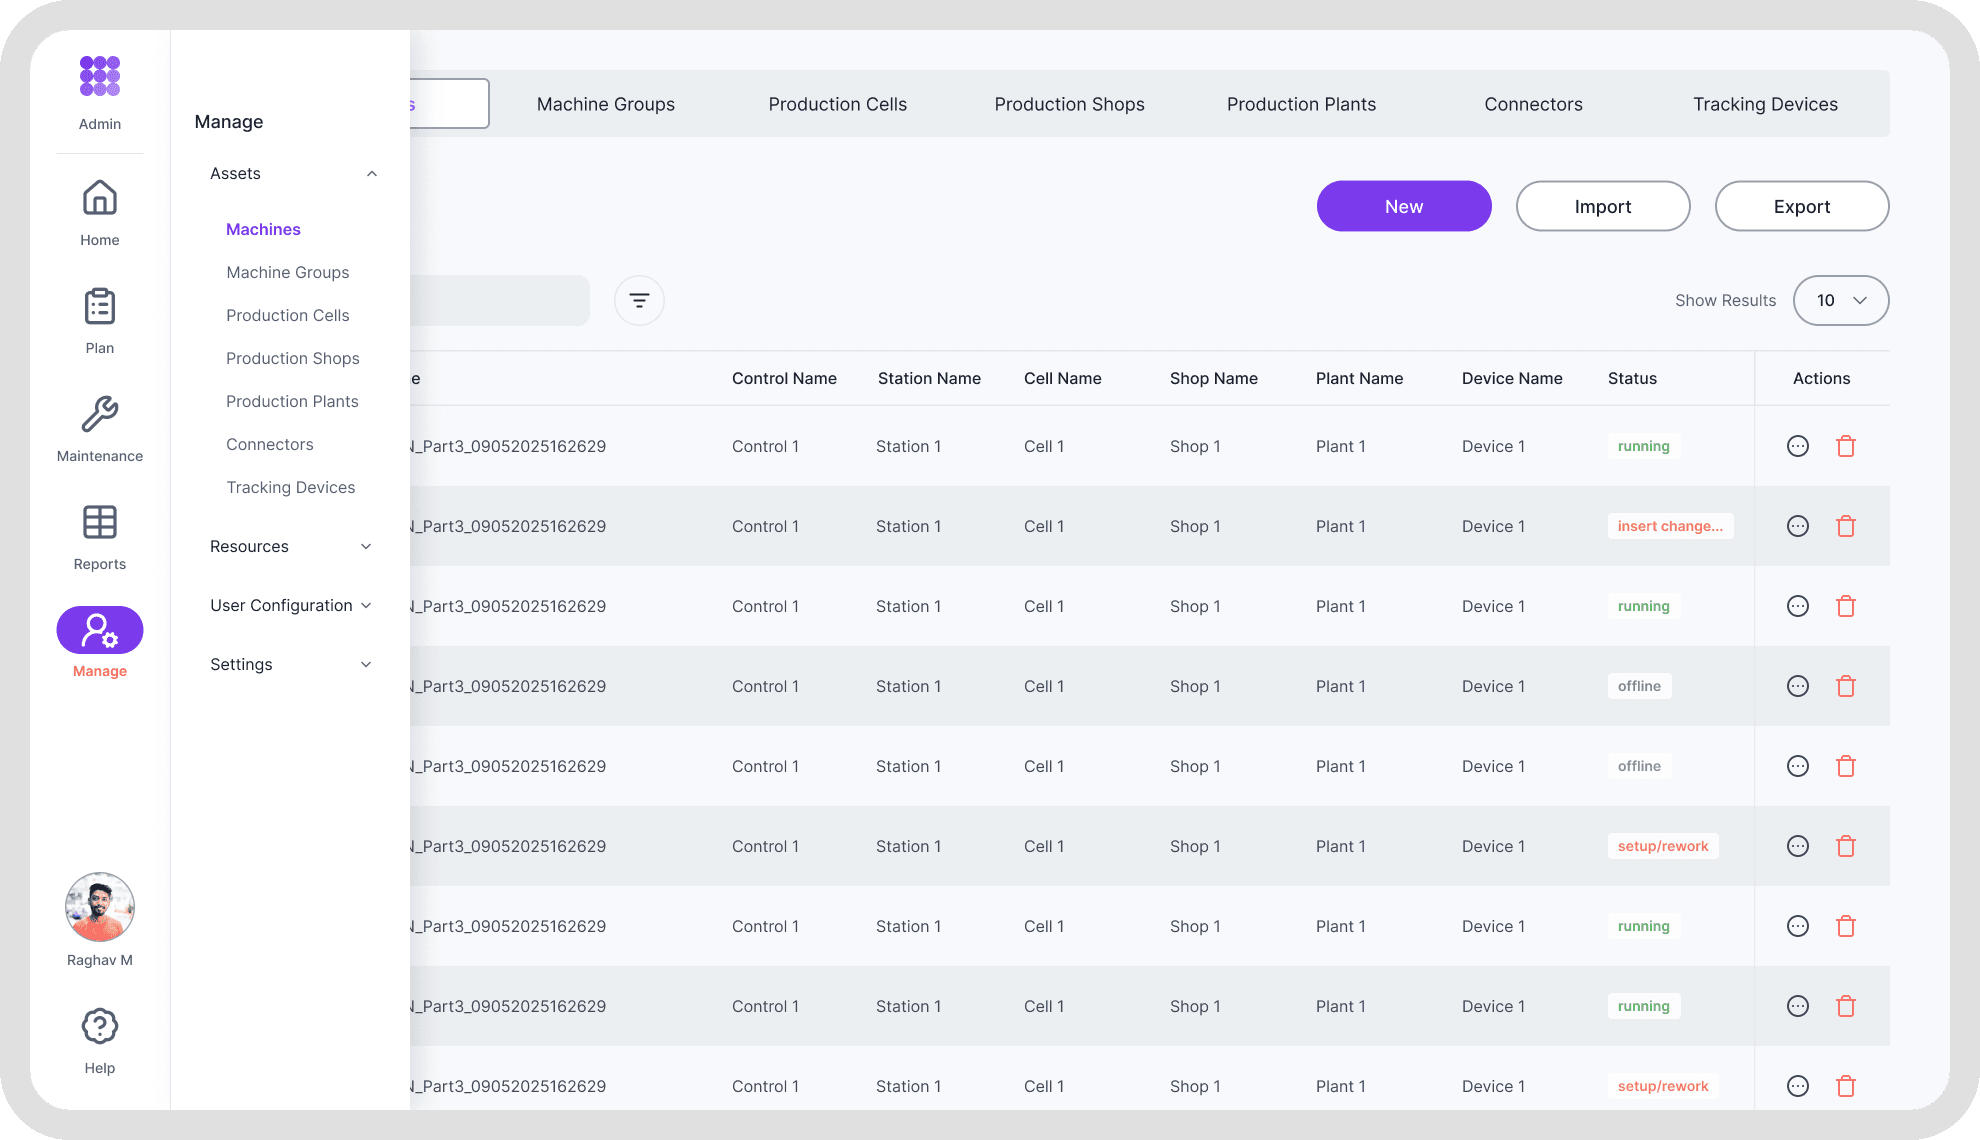Open the Plan clipboard icon
This screenshot has height=1140, width=1980.
[100, 307]
